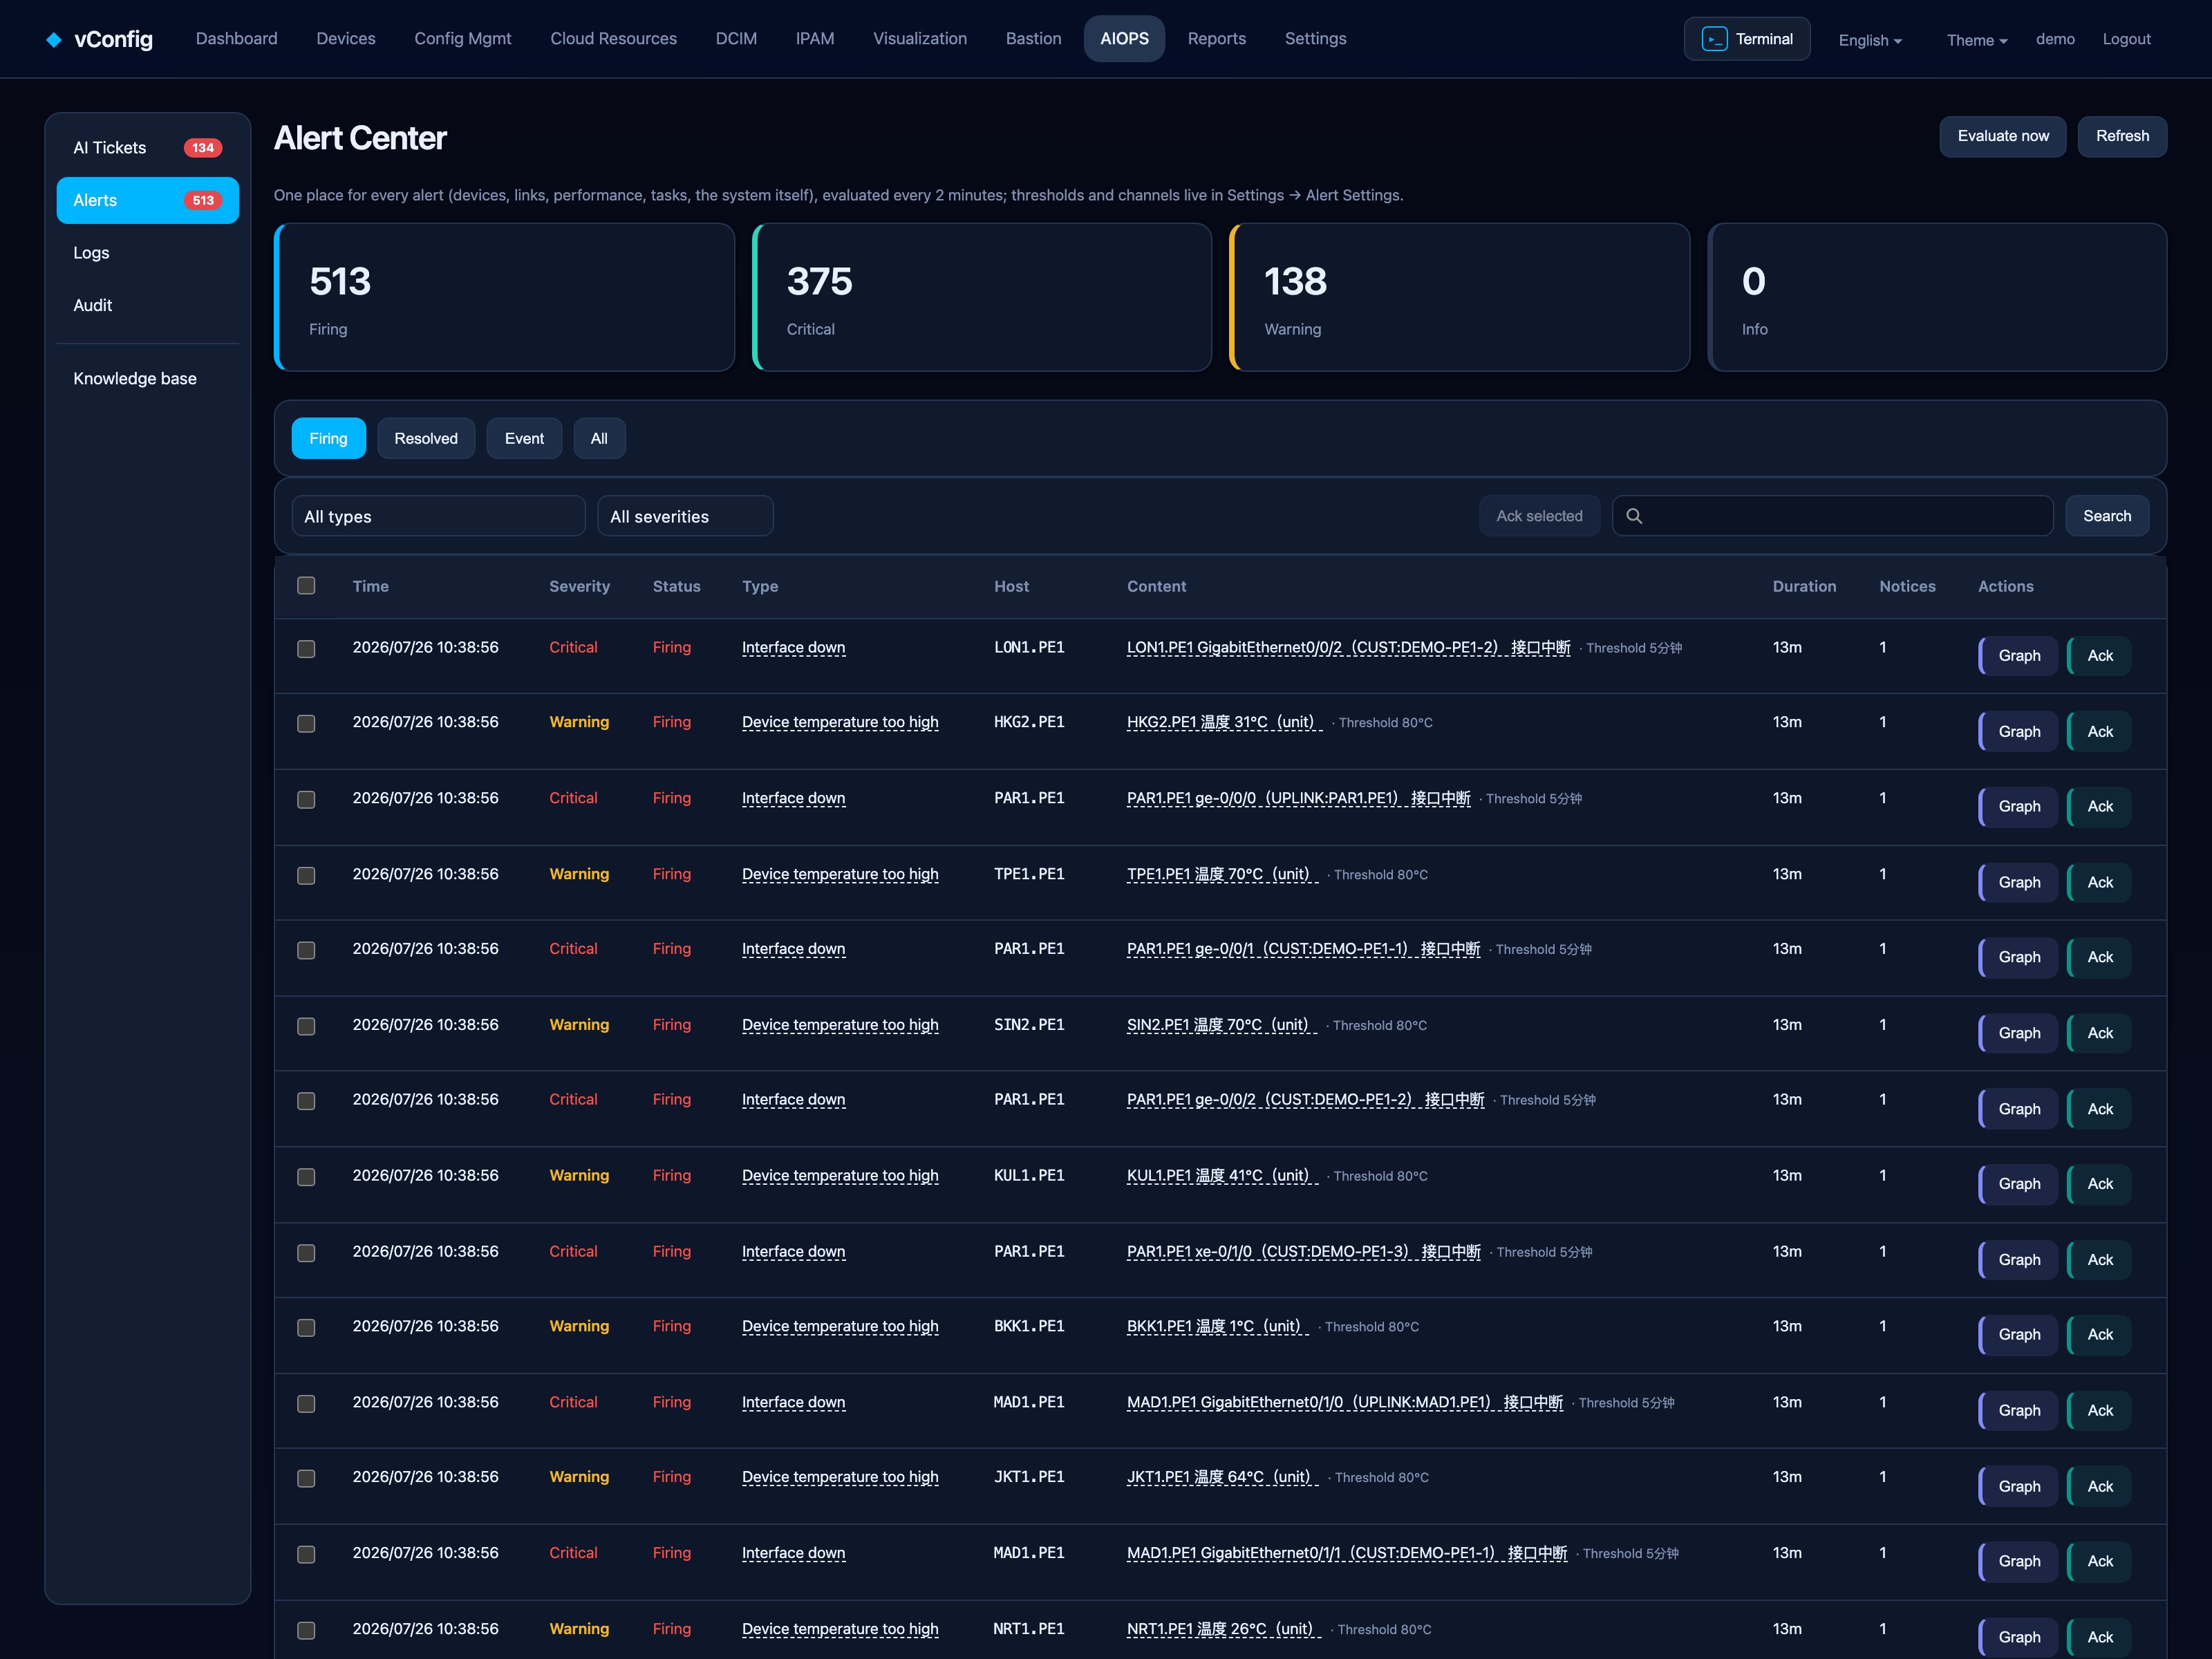The width and height of the screenshot is (2212, 1659).
Task: Focus the alert search input field
Action: tap(1832, 516)
